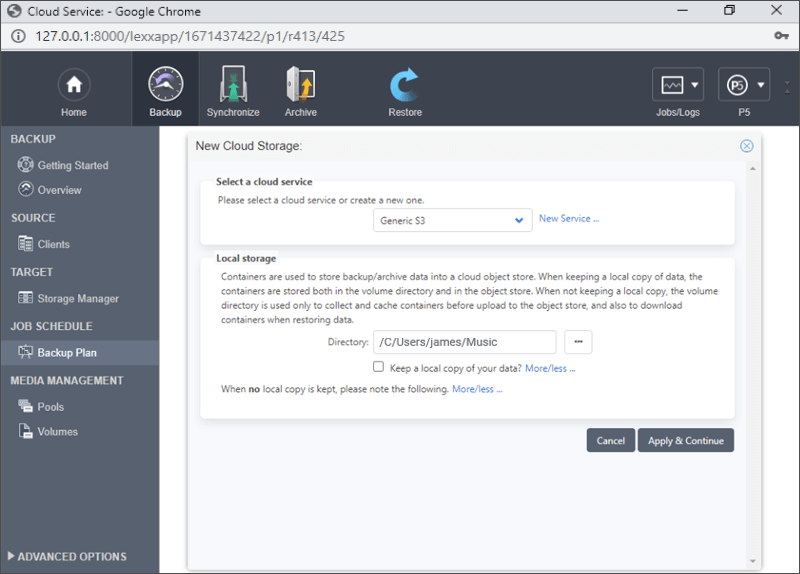Click Apply & Continue

686,440
